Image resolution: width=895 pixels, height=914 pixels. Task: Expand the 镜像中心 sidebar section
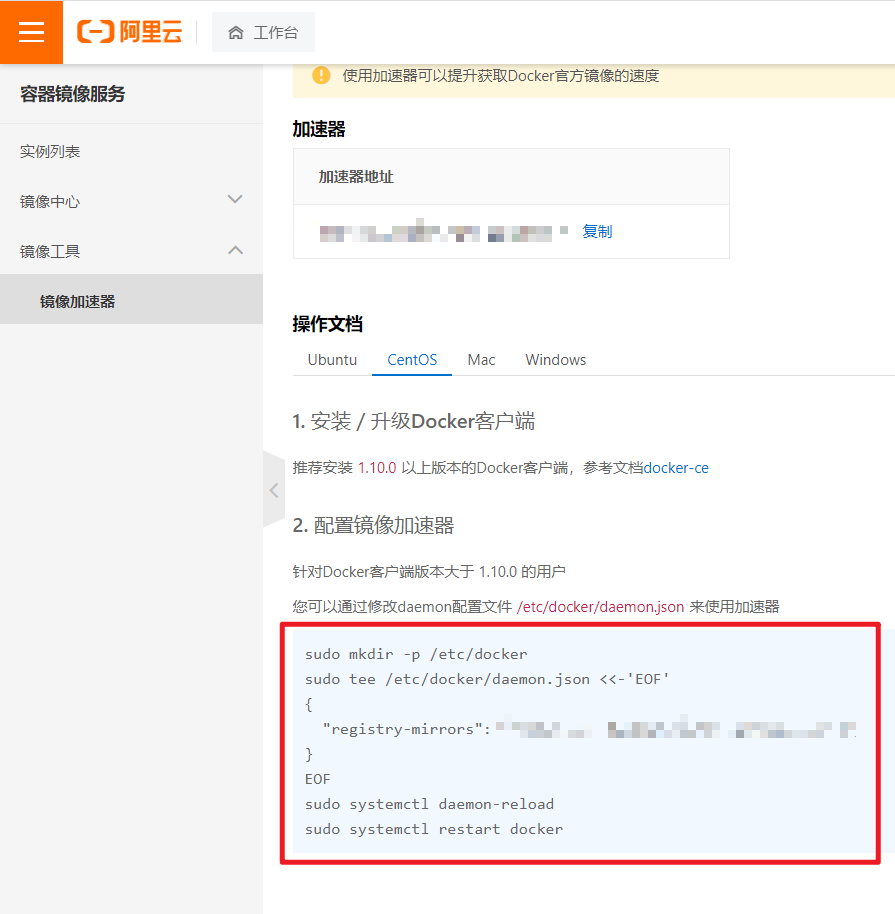pos(235,199)
